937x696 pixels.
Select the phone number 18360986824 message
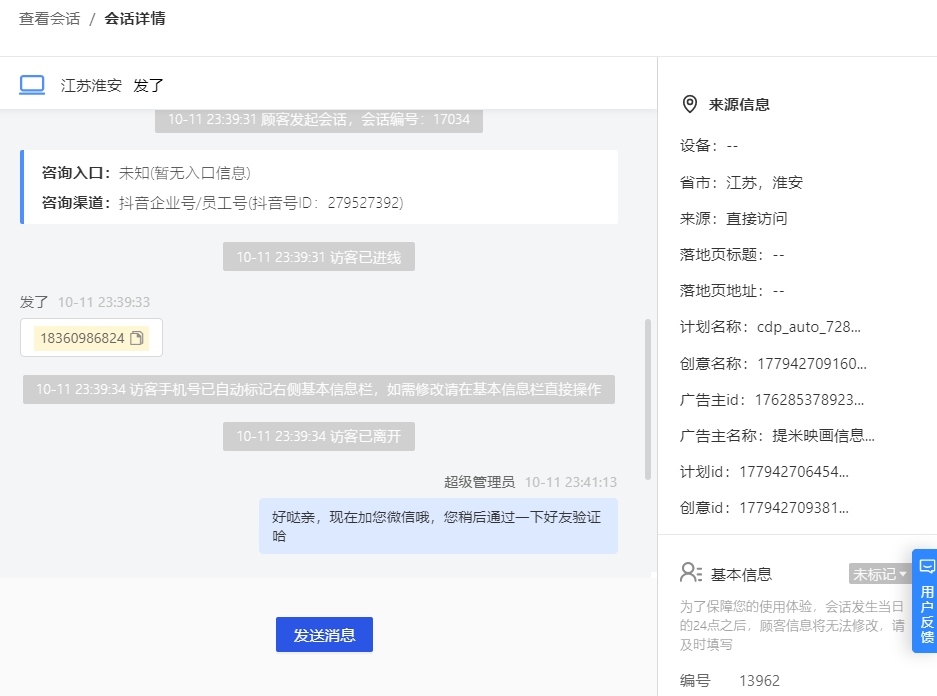click(x=91, y=338)
